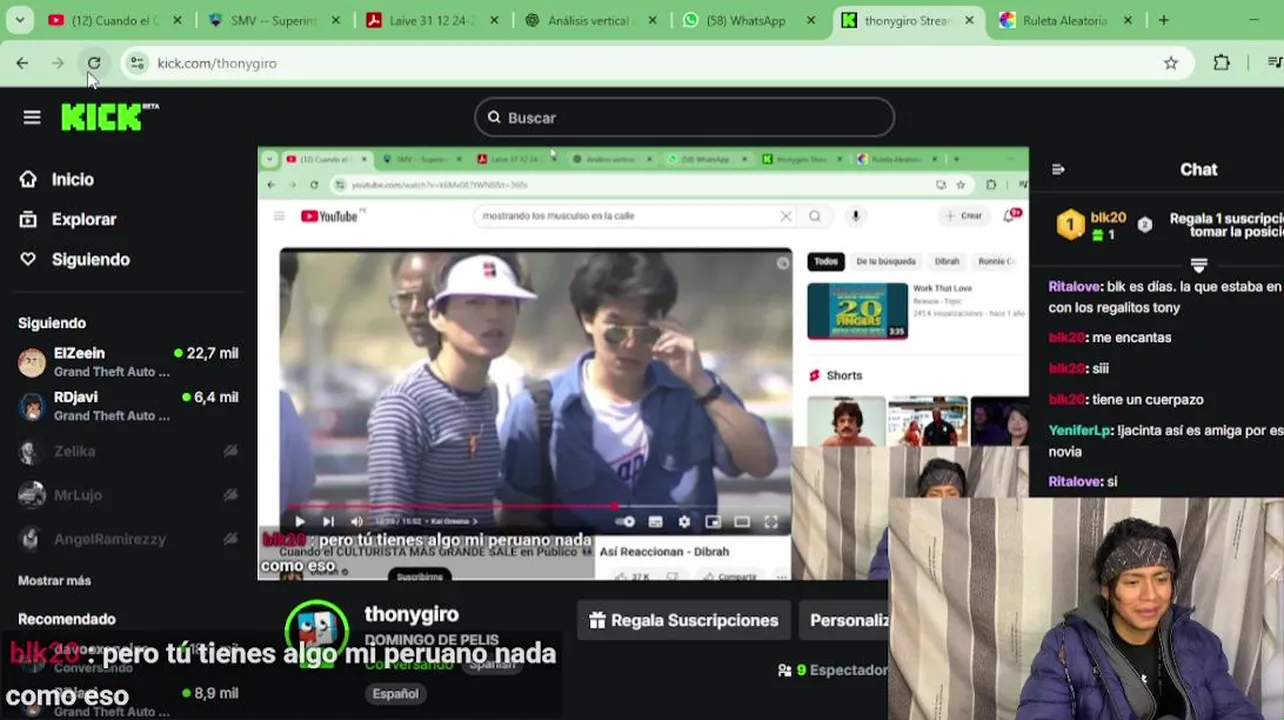Screen dimensions: 1284x720
Task: Open the Chrome media control icon
Action: pyautogui.click(x=1274, y=63)
